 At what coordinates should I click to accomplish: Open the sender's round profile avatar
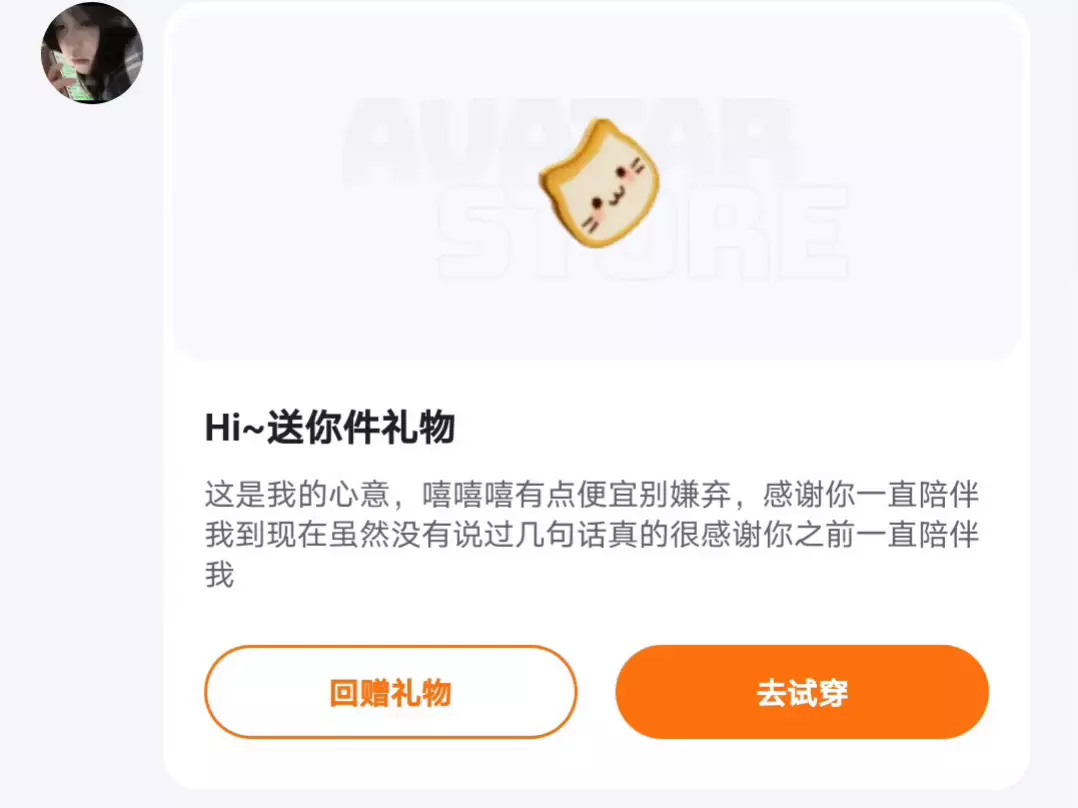[x=92, y=53]
